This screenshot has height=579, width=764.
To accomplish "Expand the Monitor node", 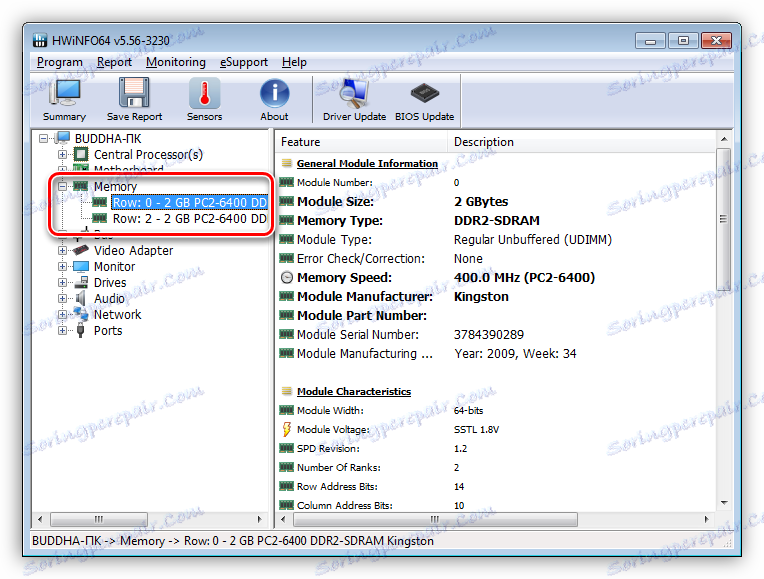I will pyautogui.click(x=62, y=267).
